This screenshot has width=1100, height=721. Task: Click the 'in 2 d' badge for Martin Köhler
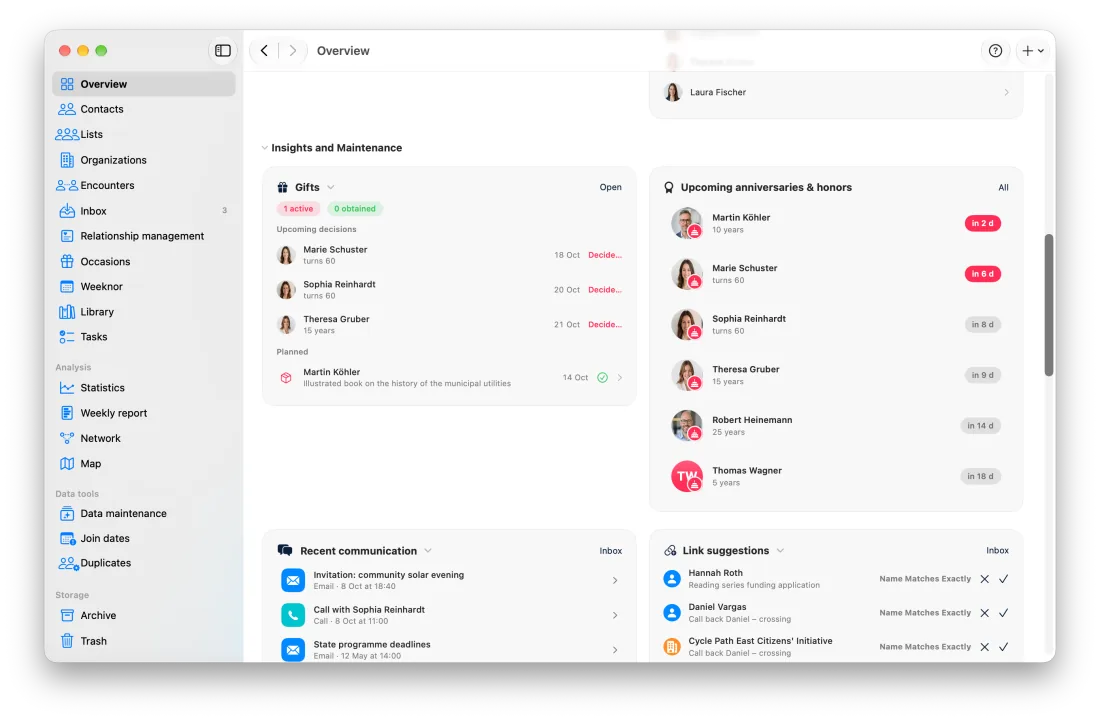pyautogui.click(x=982, y=223)
